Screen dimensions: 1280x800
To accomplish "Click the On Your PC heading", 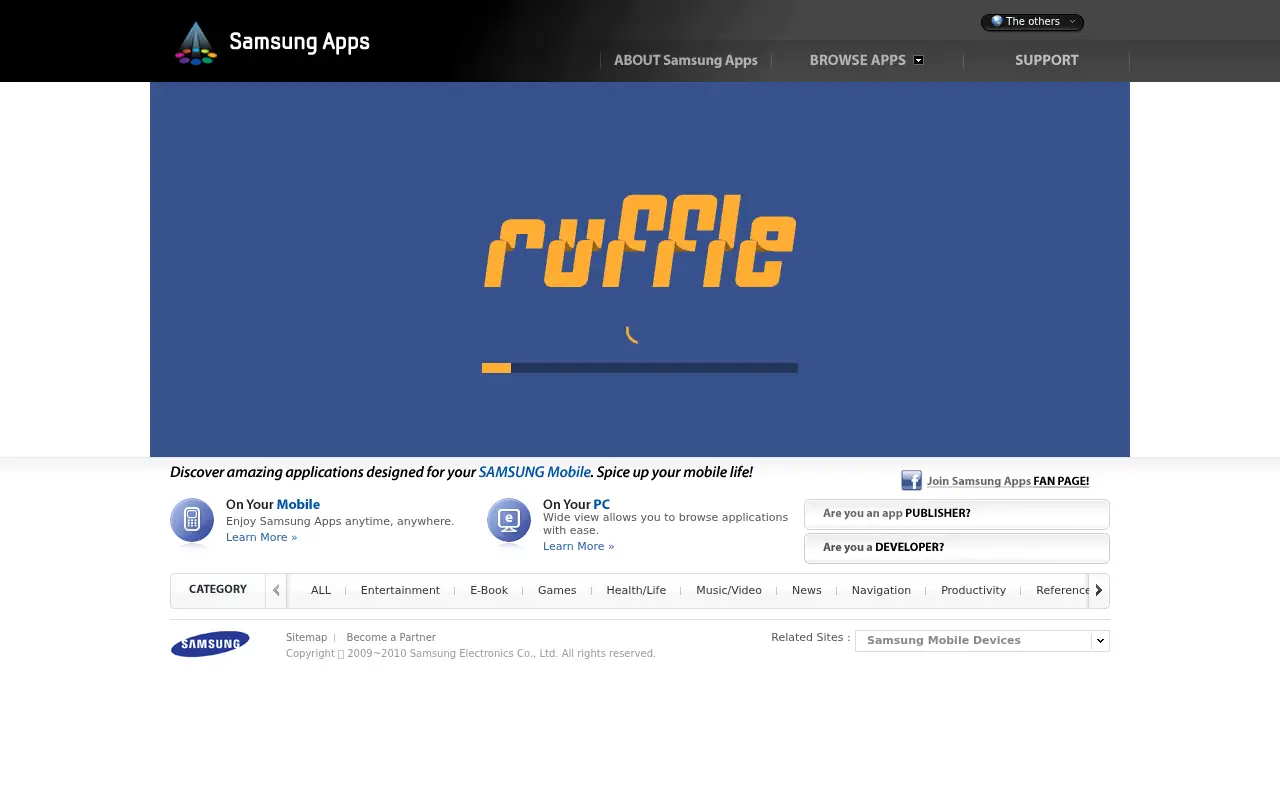I will [x=576, y=505].
